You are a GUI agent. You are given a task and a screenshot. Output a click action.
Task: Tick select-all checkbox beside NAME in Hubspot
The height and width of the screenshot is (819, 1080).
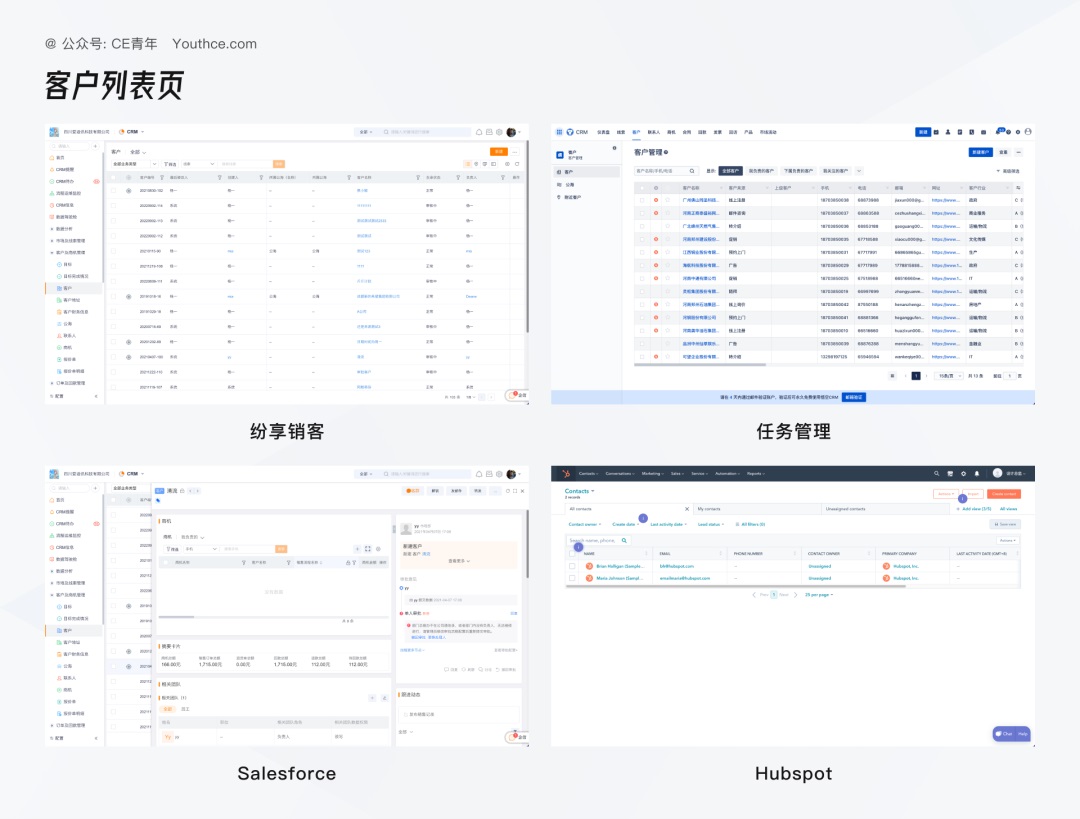click(572, 554)
